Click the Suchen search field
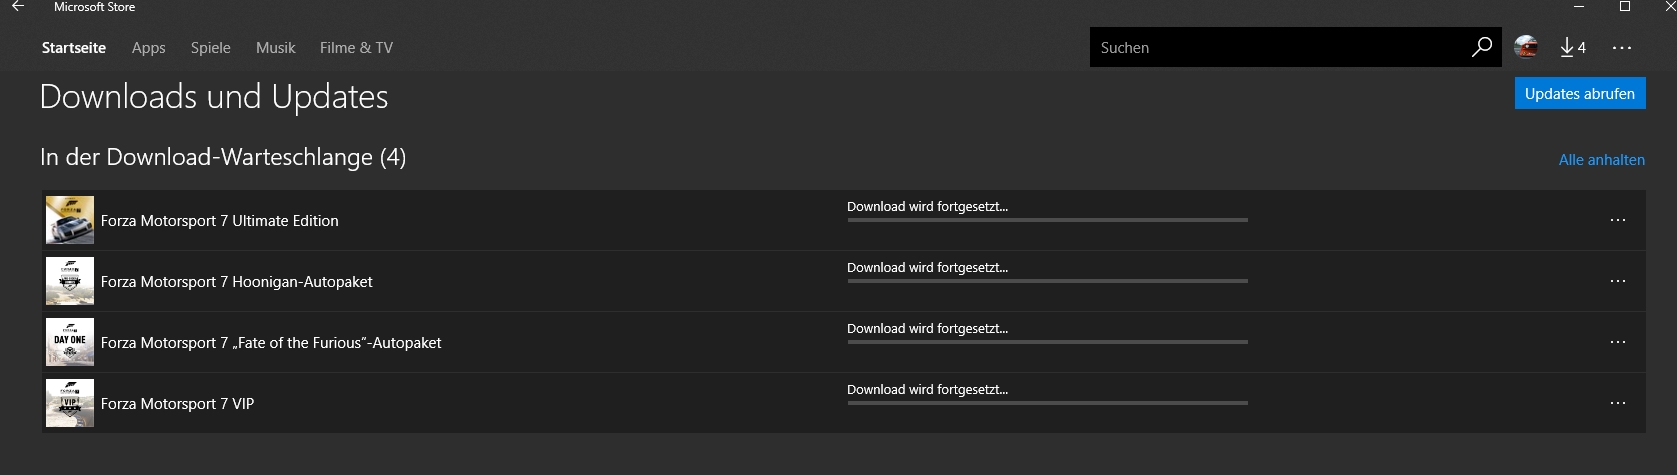Viewport: 1677px width, 475px height. [x=1275, y=47]
